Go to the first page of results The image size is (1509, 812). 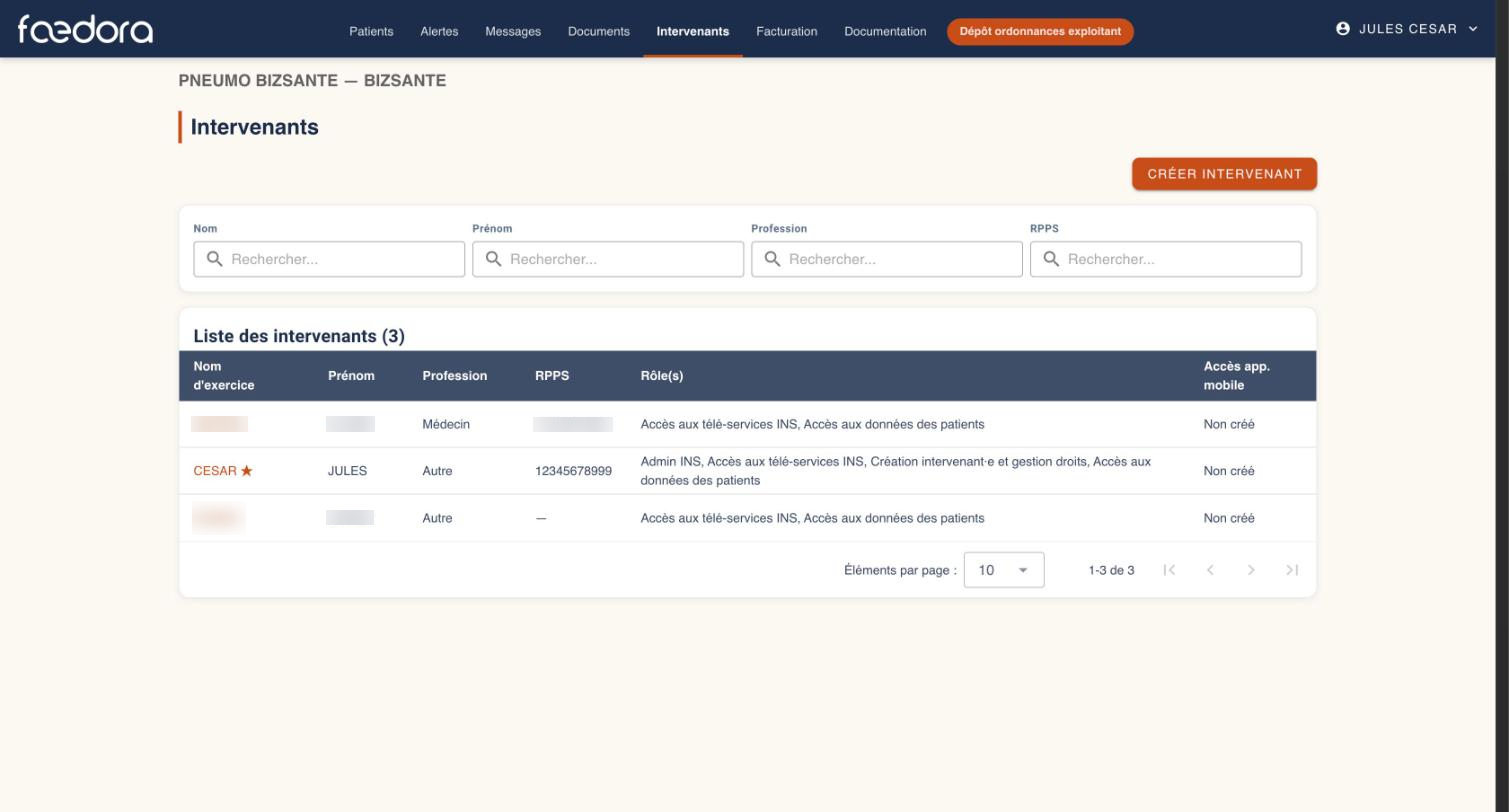coord(1169,570)
